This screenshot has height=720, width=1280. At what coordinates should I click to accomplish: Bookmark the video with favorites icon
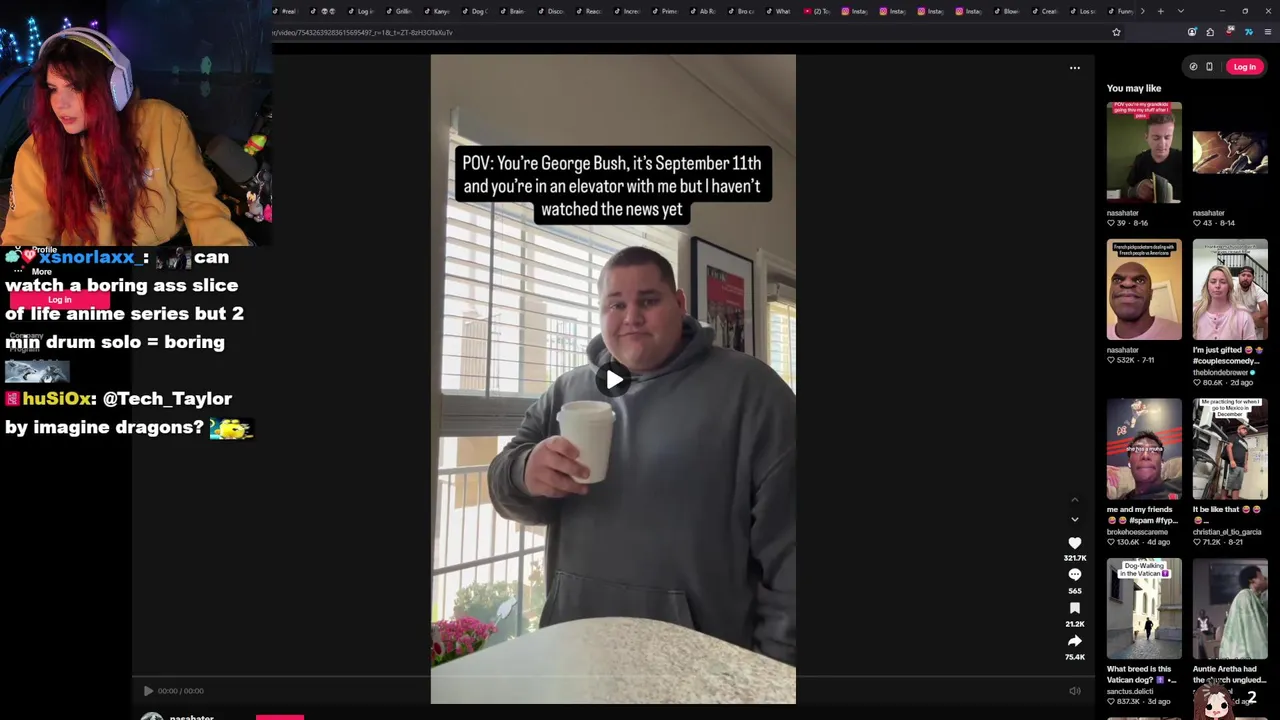[x=1075, y=608]
